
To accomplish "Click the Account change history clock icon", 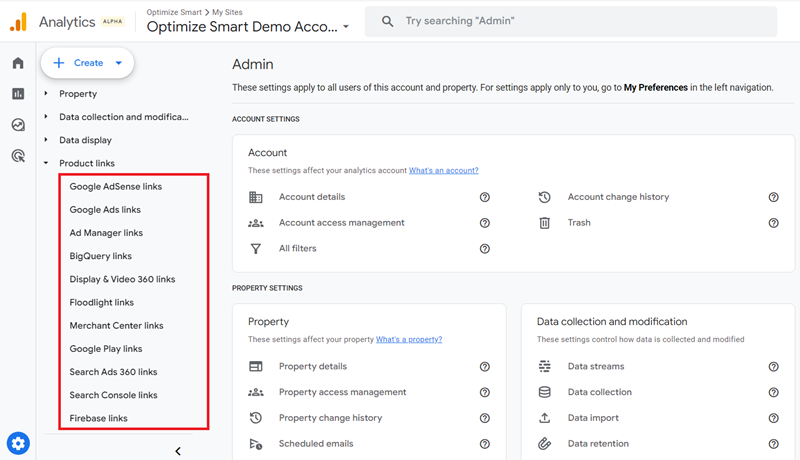I will [x=544, y=197].
